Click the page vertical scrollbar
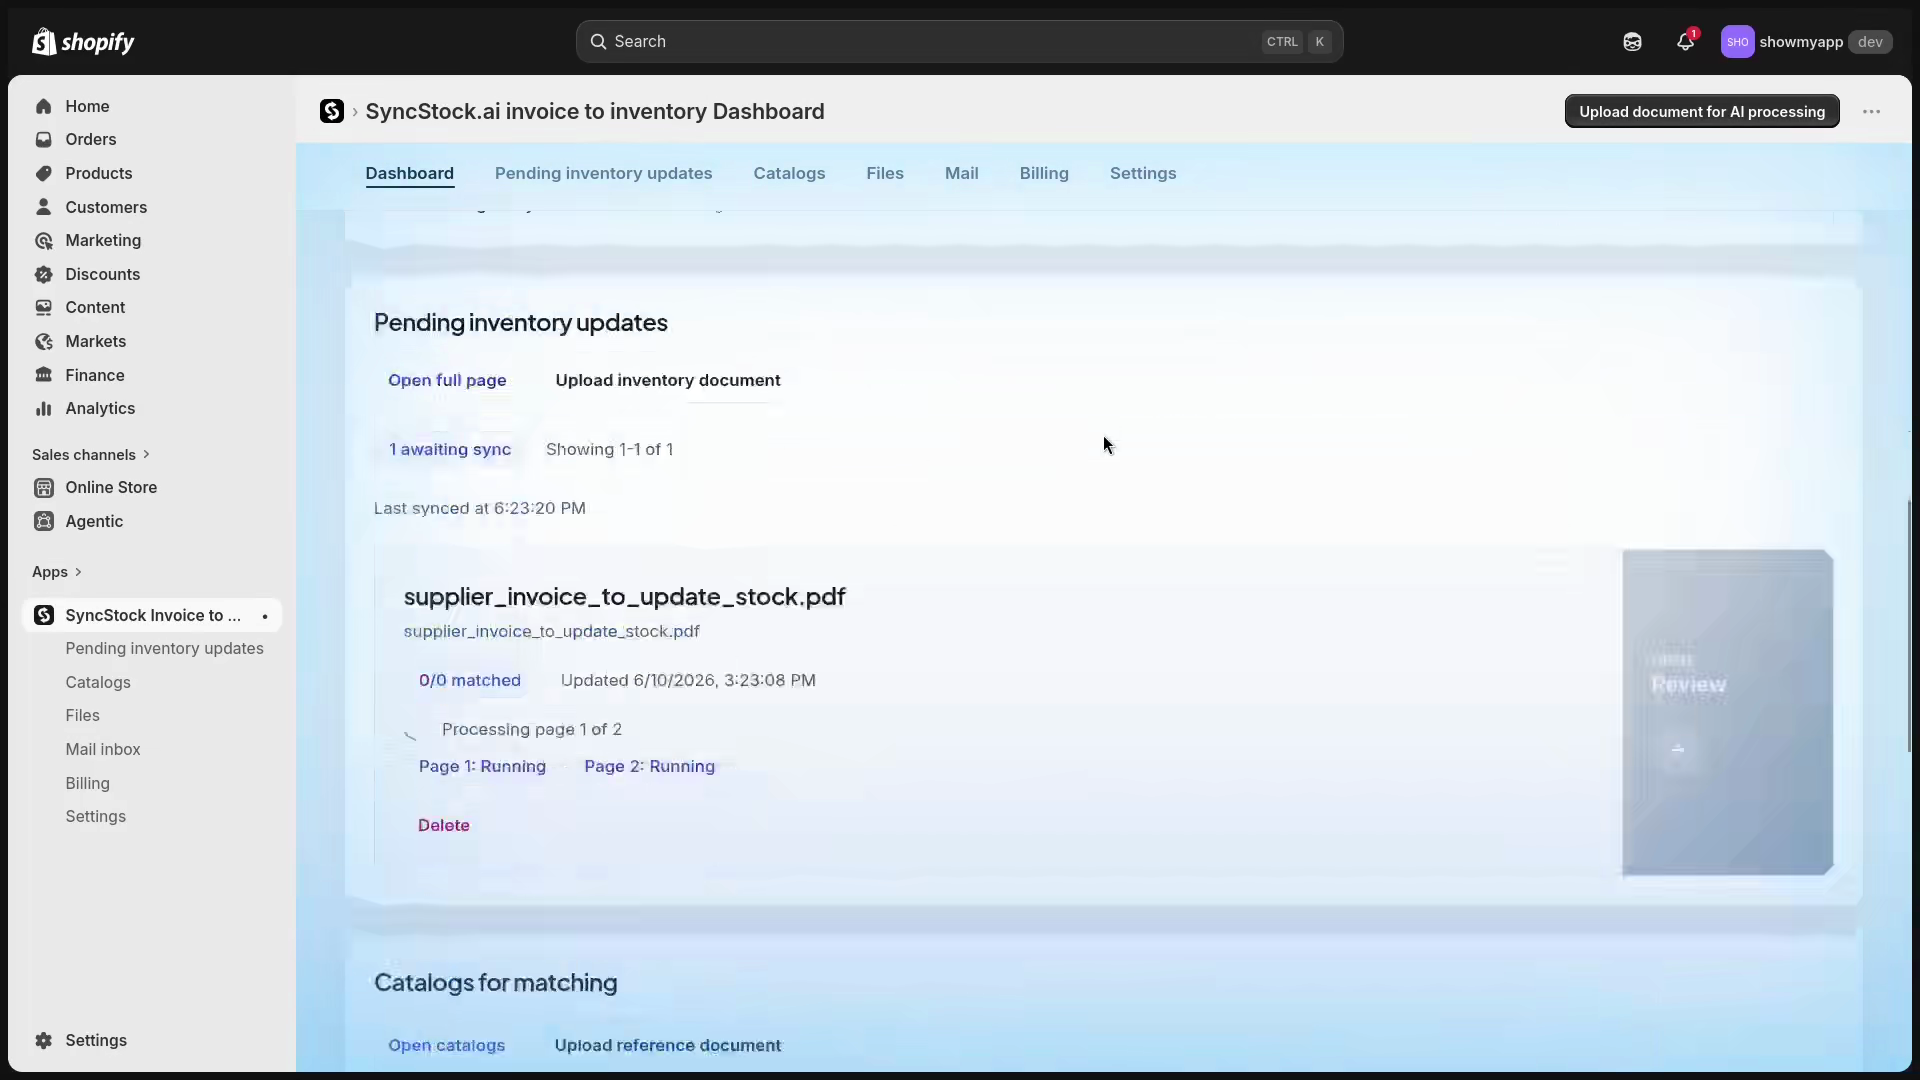1920x1080 pixels. click(1909, 626)
